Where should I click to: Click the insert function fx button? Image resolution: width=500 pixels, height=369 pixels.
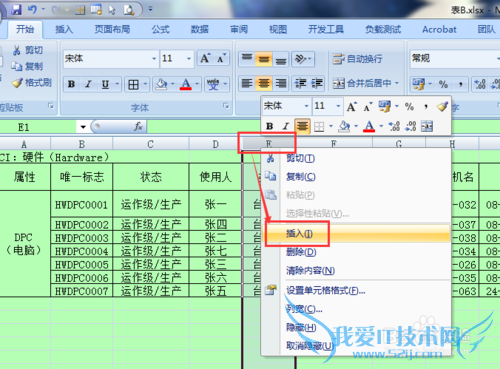pos(138,127)
